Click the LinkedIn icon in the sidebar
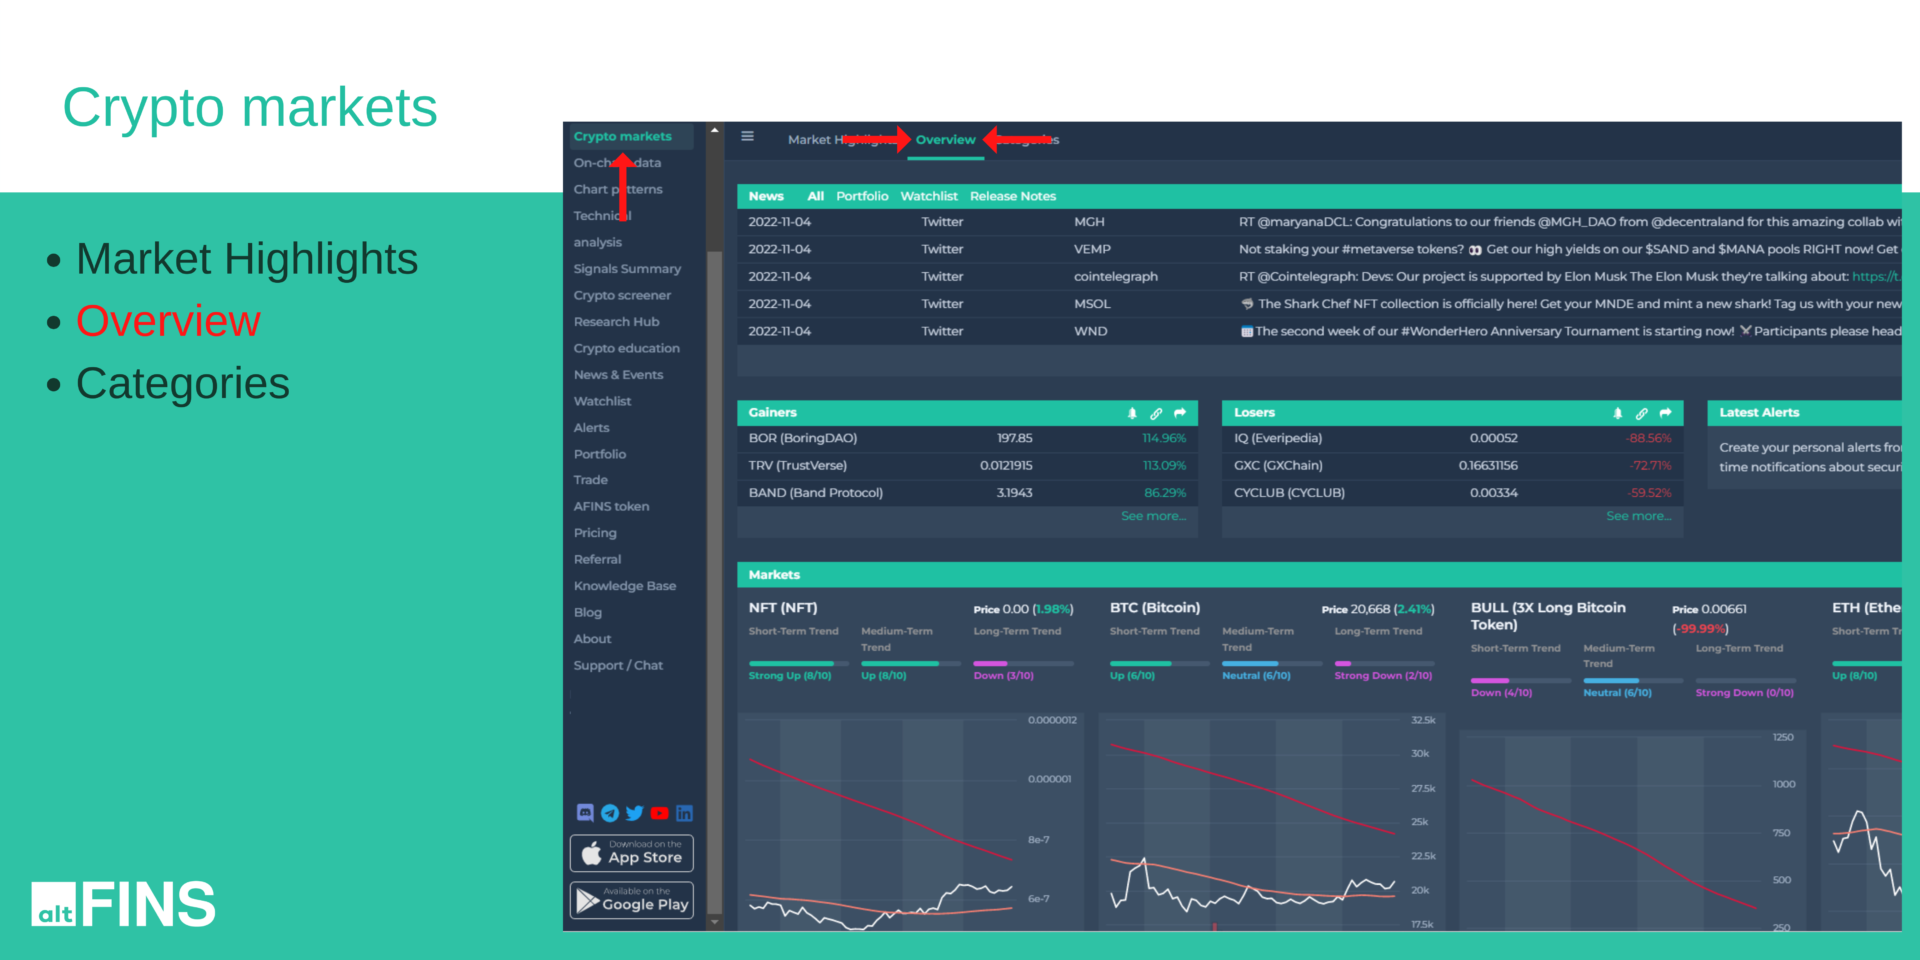The width and height of the screenshot is (1920, 960). coord(685,813)
